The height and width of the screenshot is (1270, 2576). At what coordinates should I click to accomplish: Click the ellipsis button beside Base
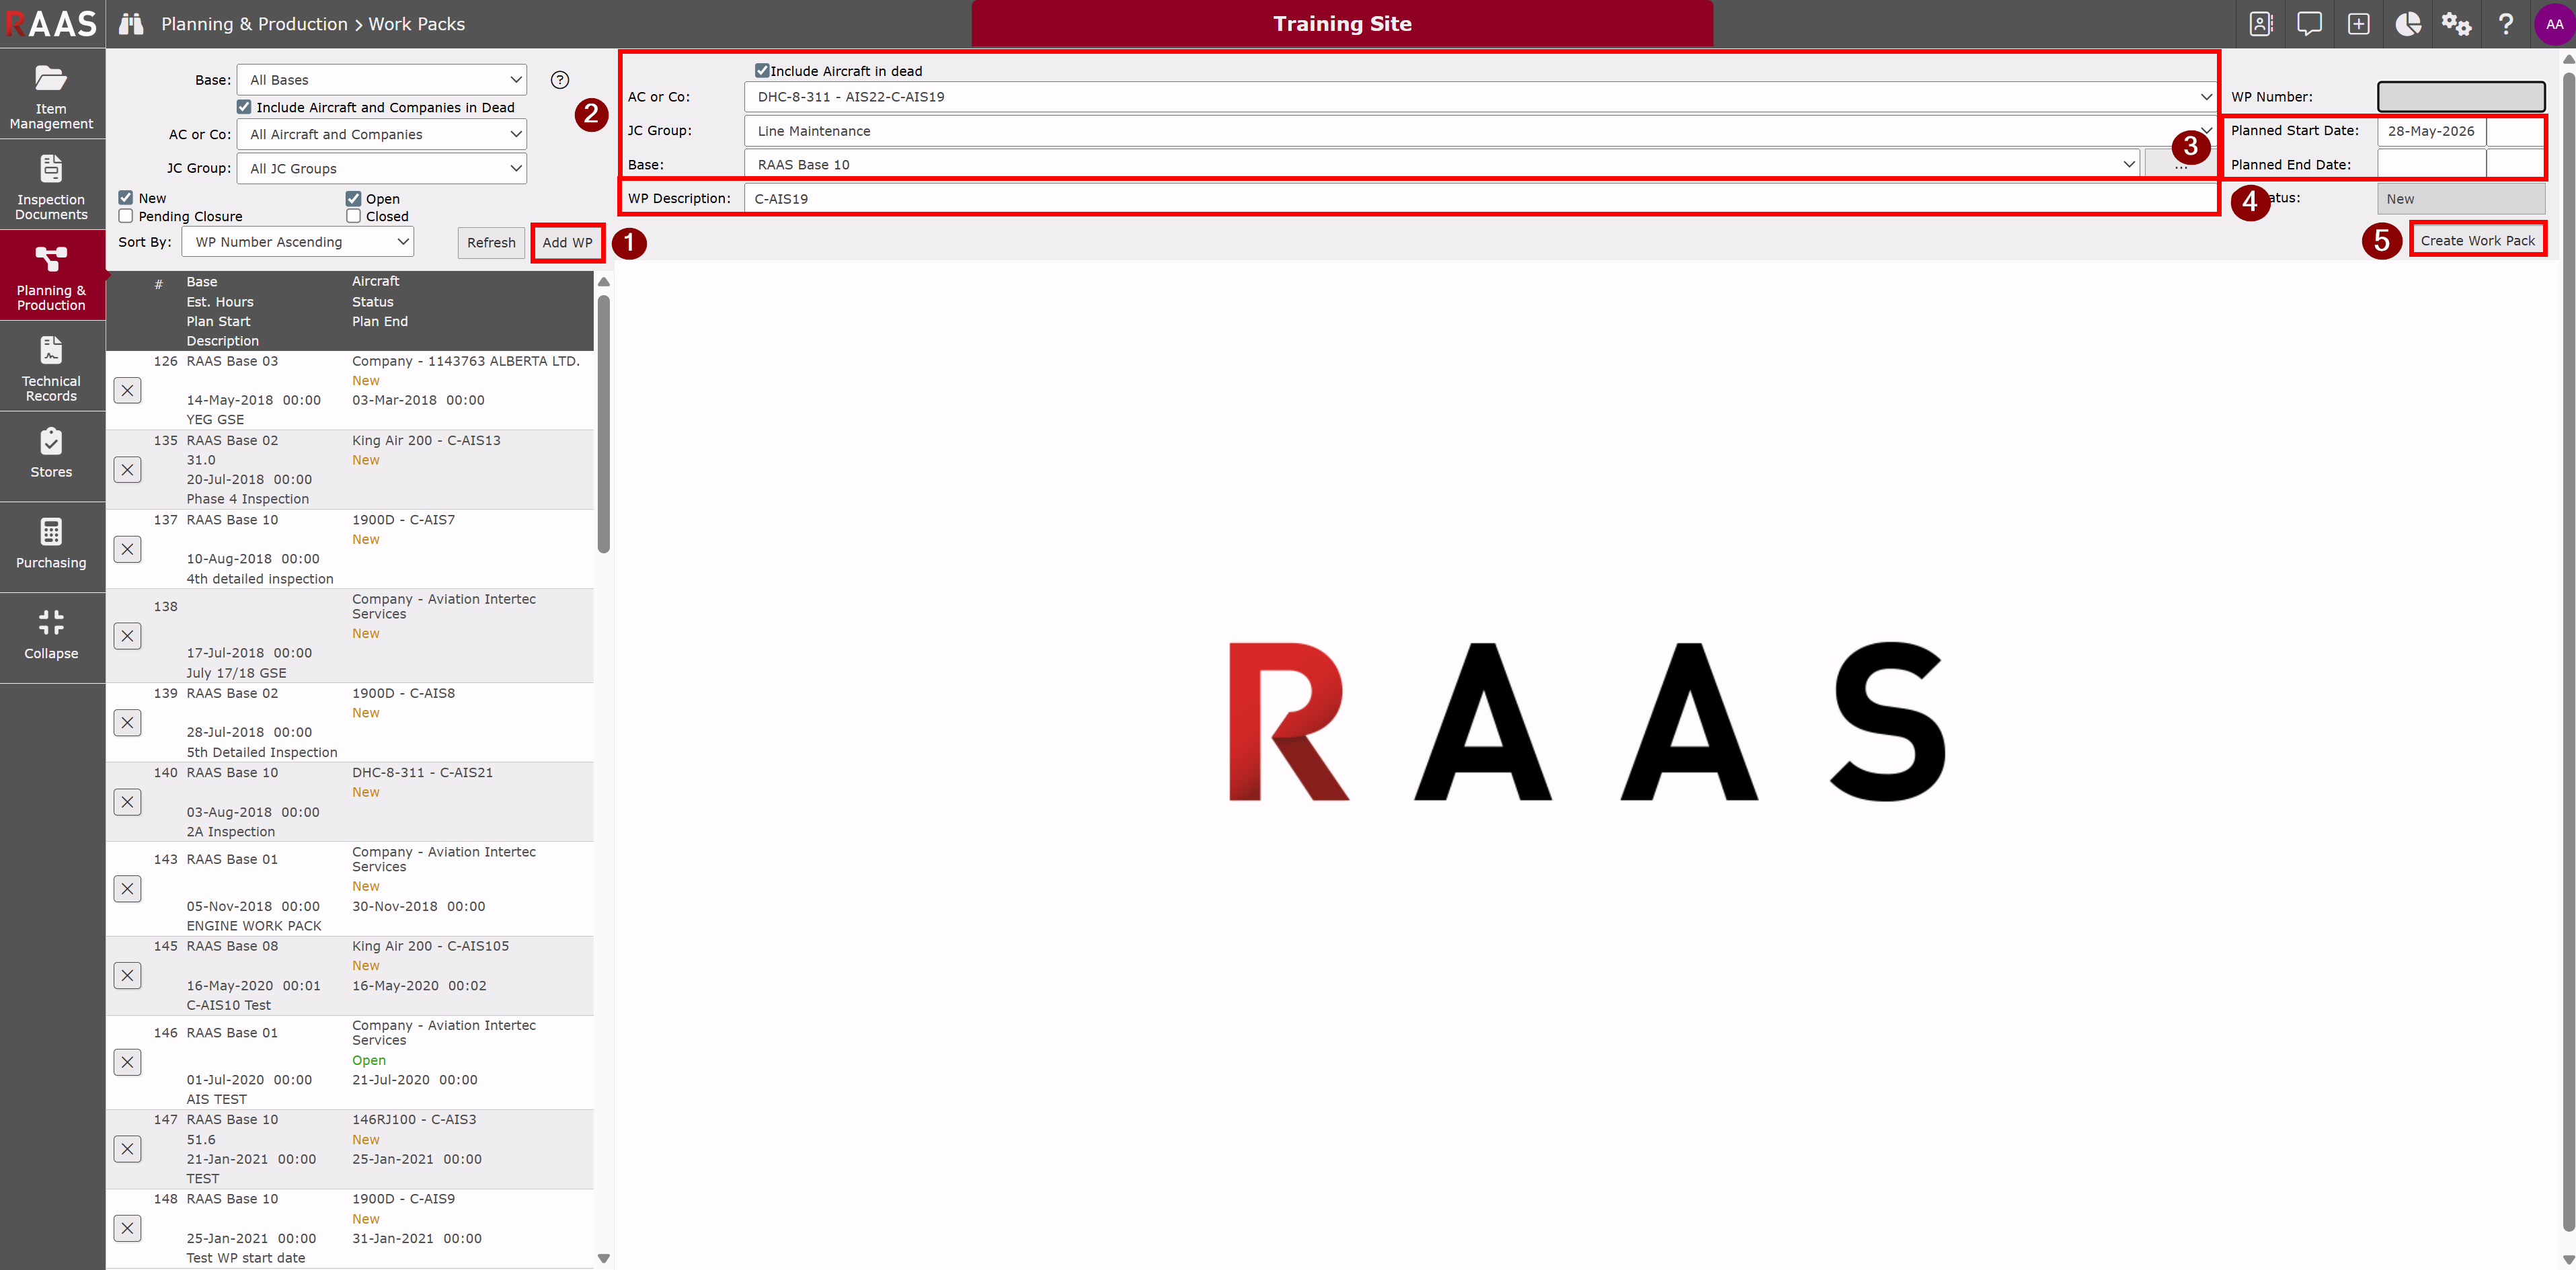(2180, 165)
